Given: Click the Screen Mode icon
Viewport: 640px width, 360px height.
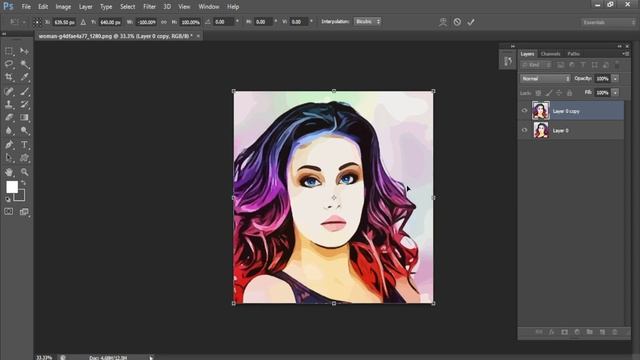Looking at the screenshot, I should tap(24, 211).
